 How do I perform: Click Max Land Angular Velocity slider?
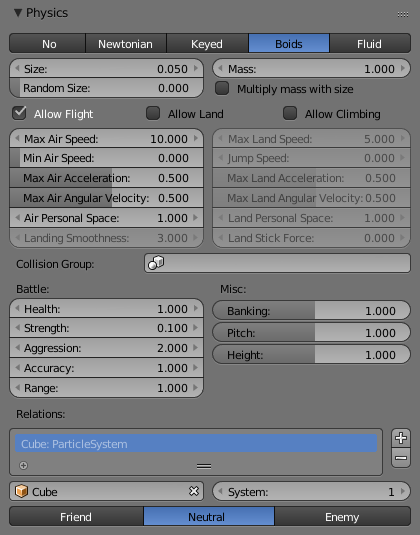pyautogui.click(x=312, y=198)
